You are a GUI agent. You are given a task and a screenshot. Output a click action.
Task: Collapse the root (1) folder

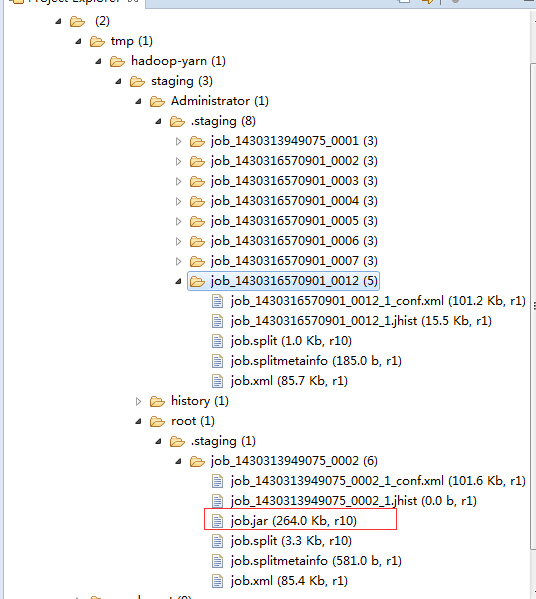click(138, 421)
